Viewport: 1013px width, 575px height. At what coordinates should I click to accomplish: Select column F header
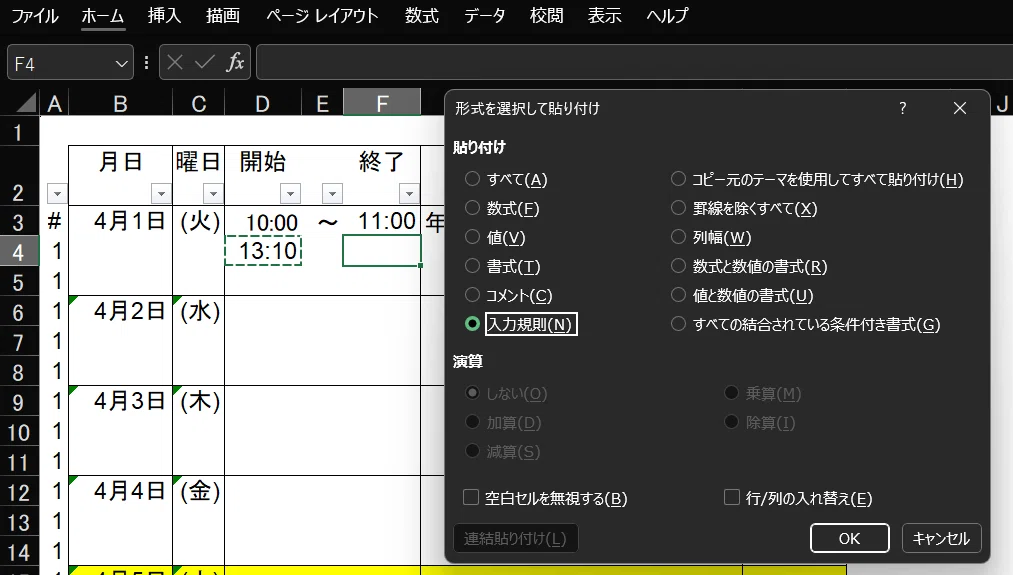pyautogui.click(x=382, y=103)
